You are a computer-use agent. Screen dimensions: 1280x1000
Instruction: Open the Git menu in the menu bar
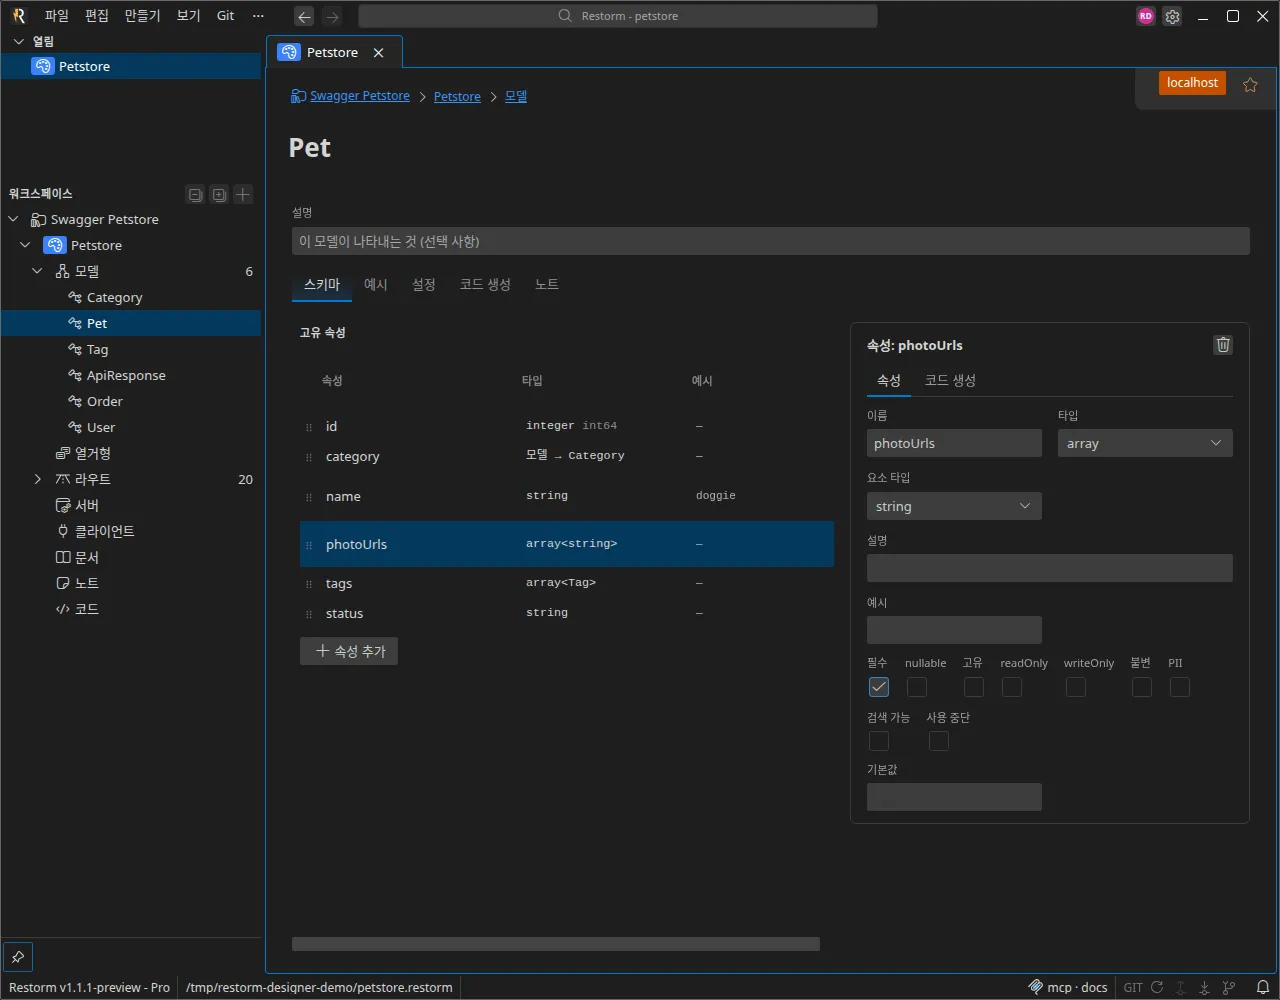click(x=226, y=16)
